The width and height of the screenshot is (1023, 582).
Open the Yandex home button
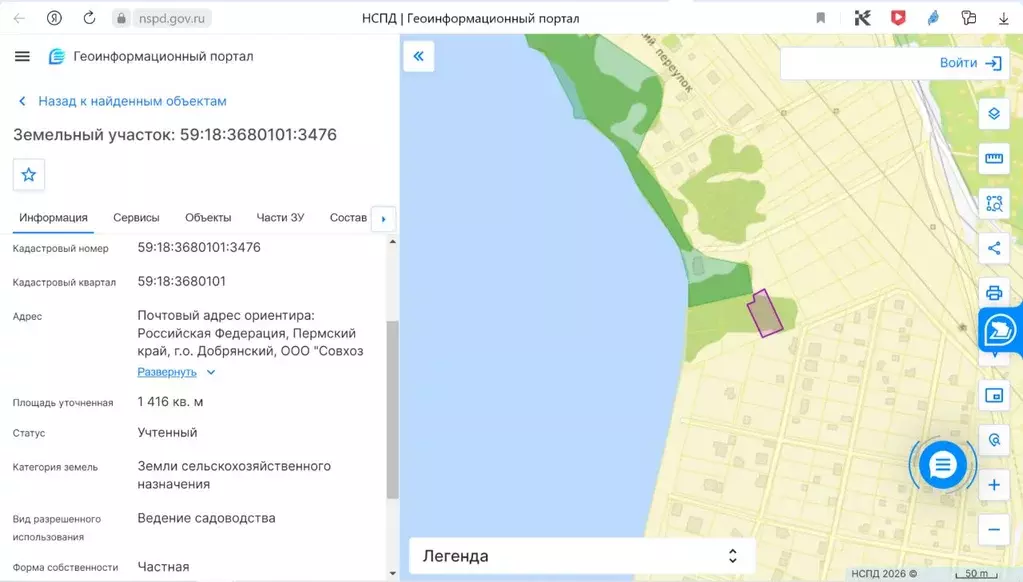[x=54, y=18]
